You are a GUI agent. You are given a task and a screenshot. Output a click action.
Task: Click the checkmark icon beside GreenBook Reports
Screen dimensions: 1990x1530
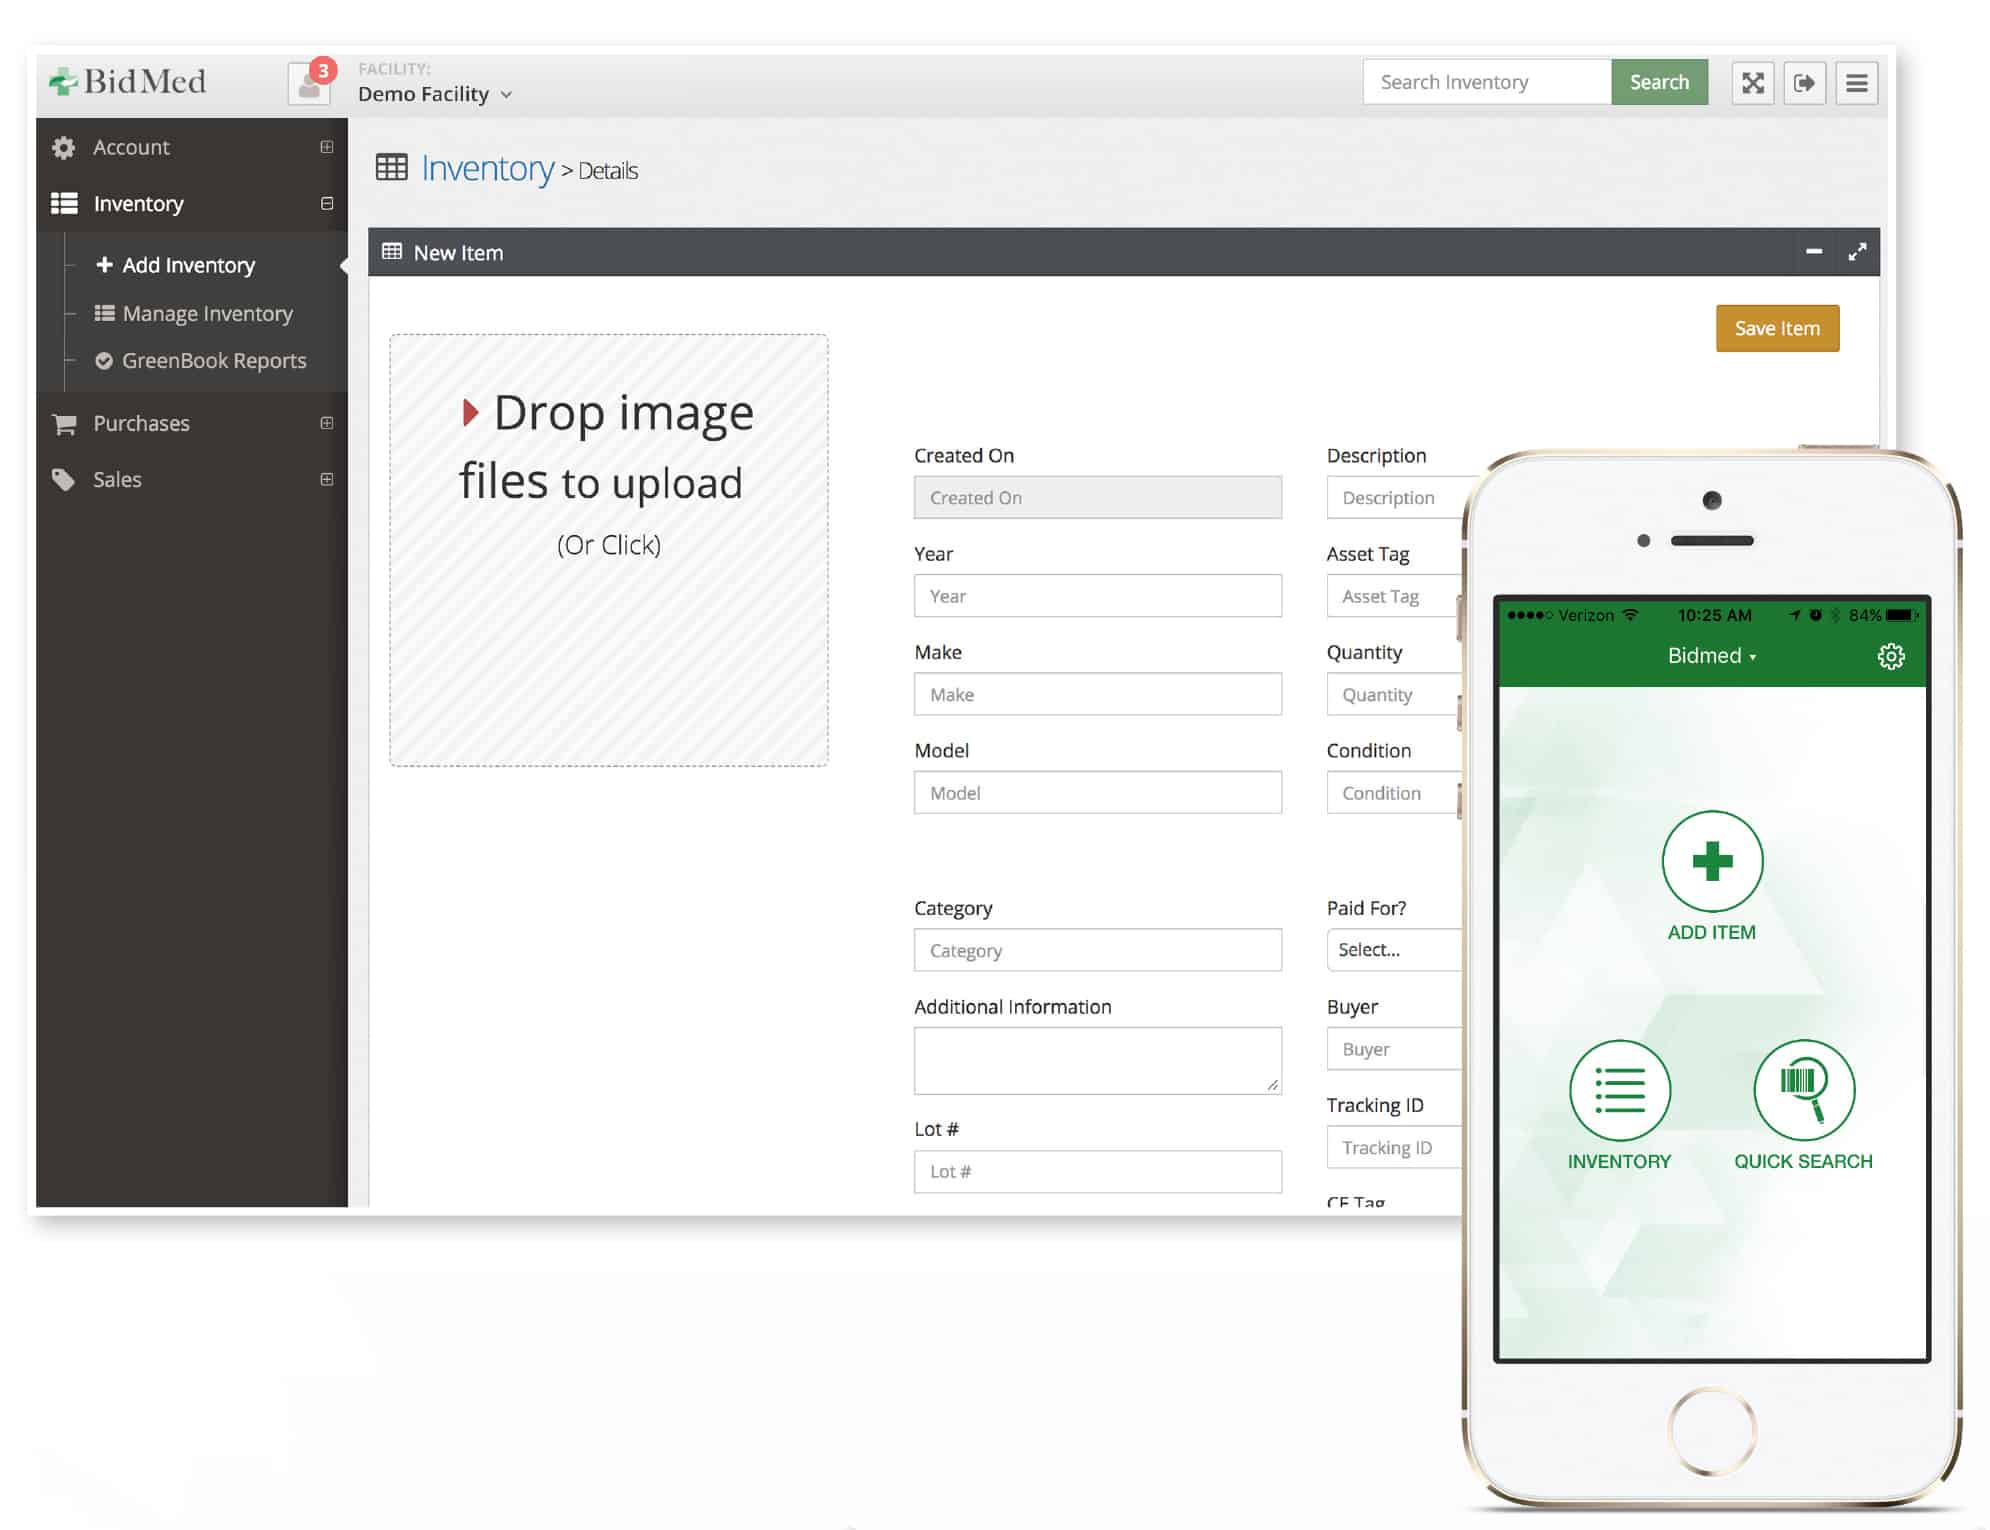tap(104, 361)
